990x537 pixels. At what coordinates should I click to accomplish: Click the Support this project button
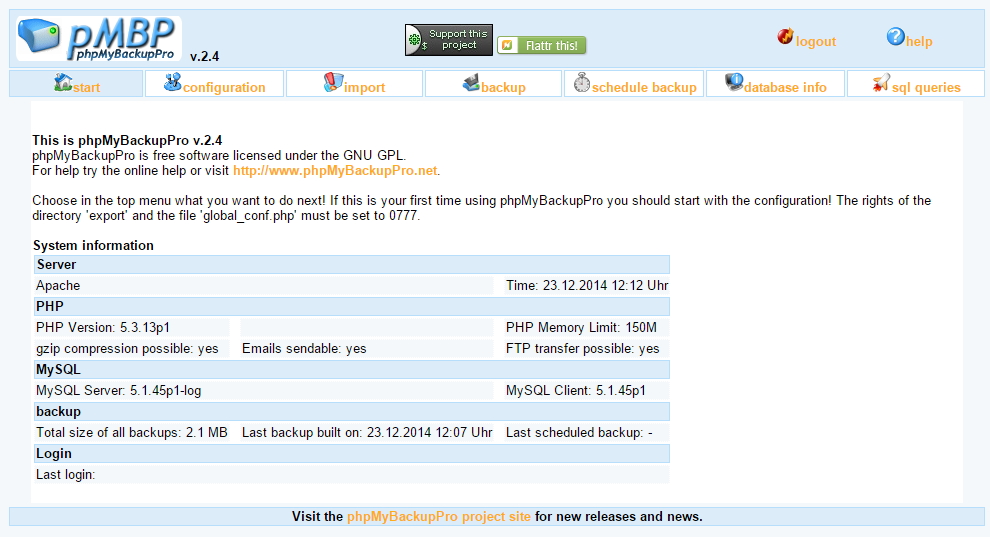click(x=449, y=40)
